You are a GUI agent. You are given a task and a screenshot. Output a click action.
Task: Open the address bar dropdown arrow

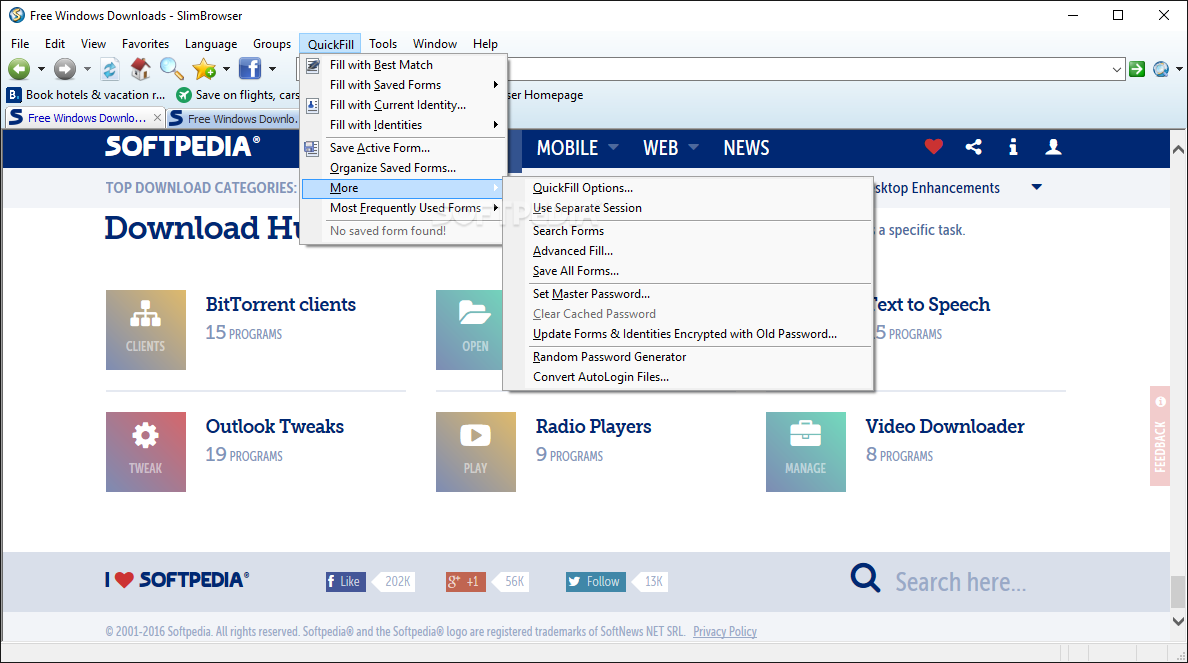click(x=1116, y=70)
